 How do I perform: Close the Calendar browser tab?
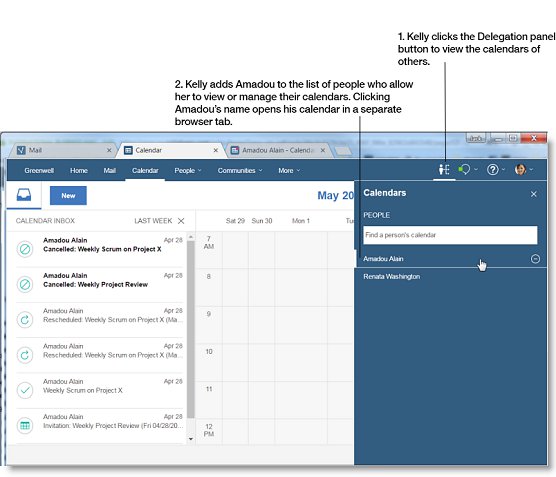(x=216, y=150)
